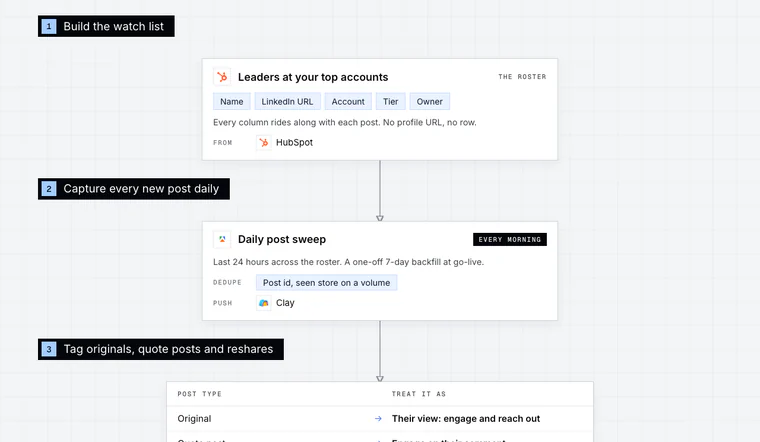
Task: Click the "Capture every new post daily" label
Action: pyautogui.click(x=134, y=189)
